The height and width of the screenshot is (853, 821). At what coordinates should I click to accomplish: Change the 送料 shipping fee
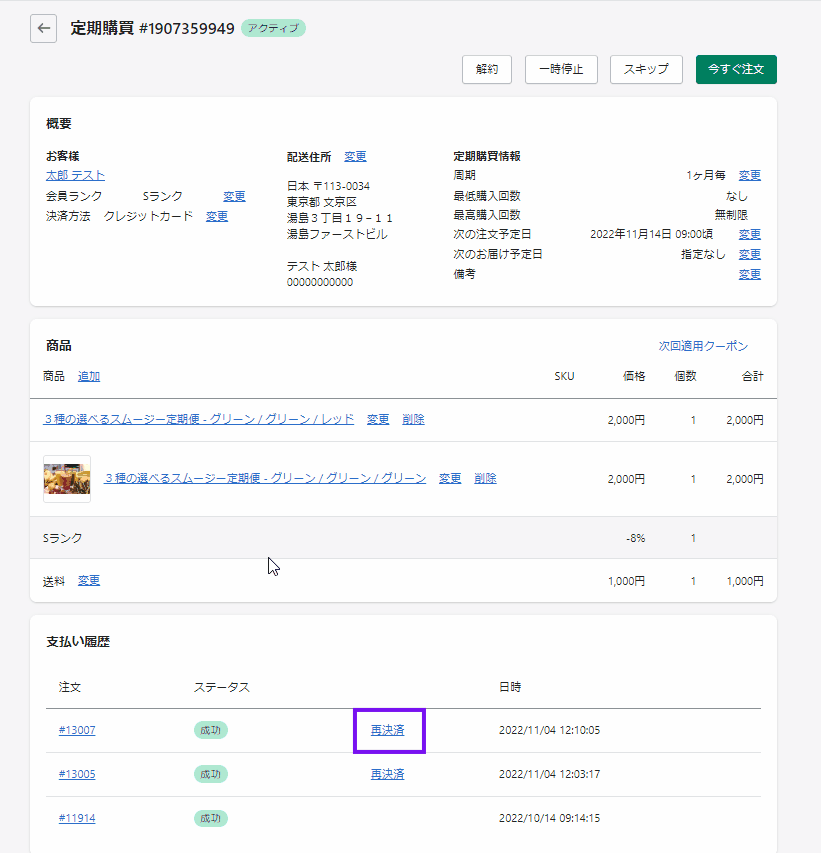[x=89, y=580]
